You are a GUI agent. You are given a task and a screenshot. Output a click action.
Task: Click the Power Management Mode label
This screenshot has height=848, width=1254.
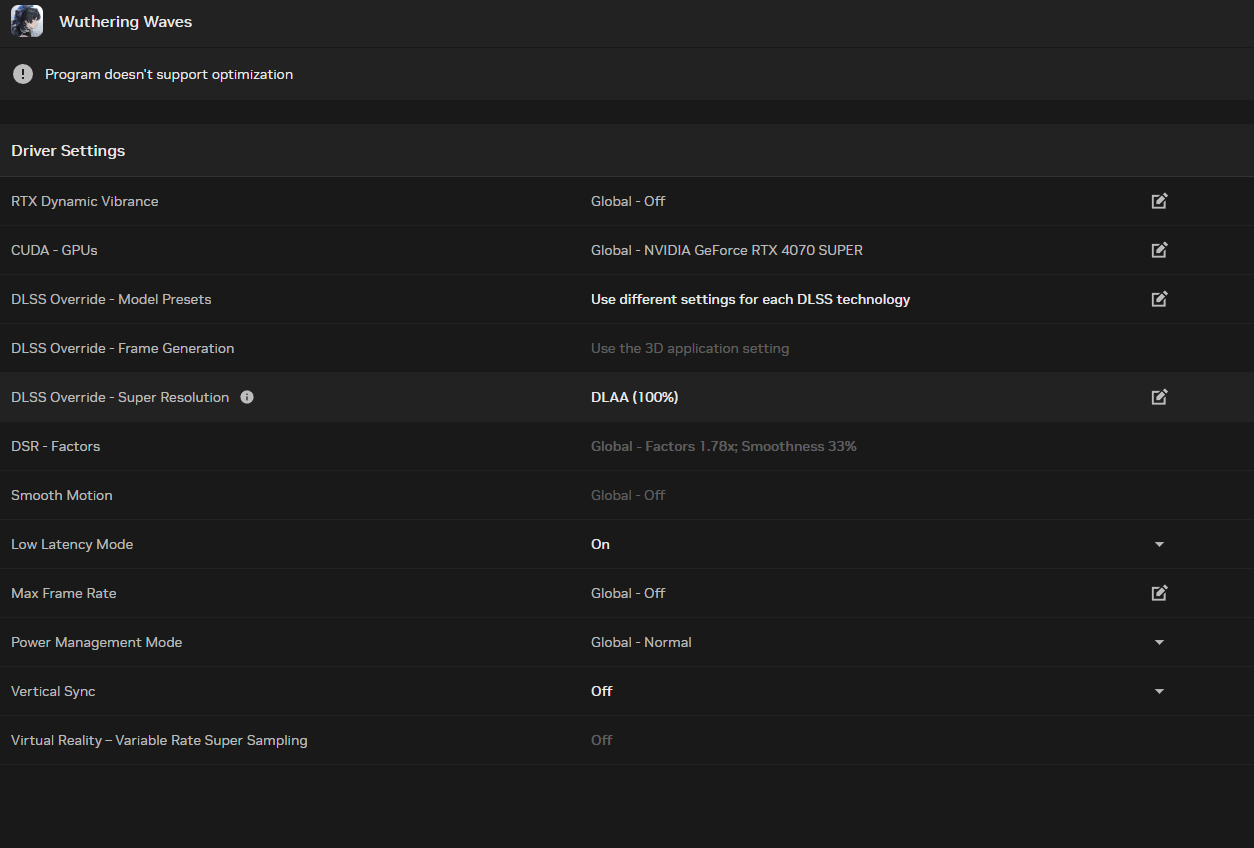[x=97, y=642]
